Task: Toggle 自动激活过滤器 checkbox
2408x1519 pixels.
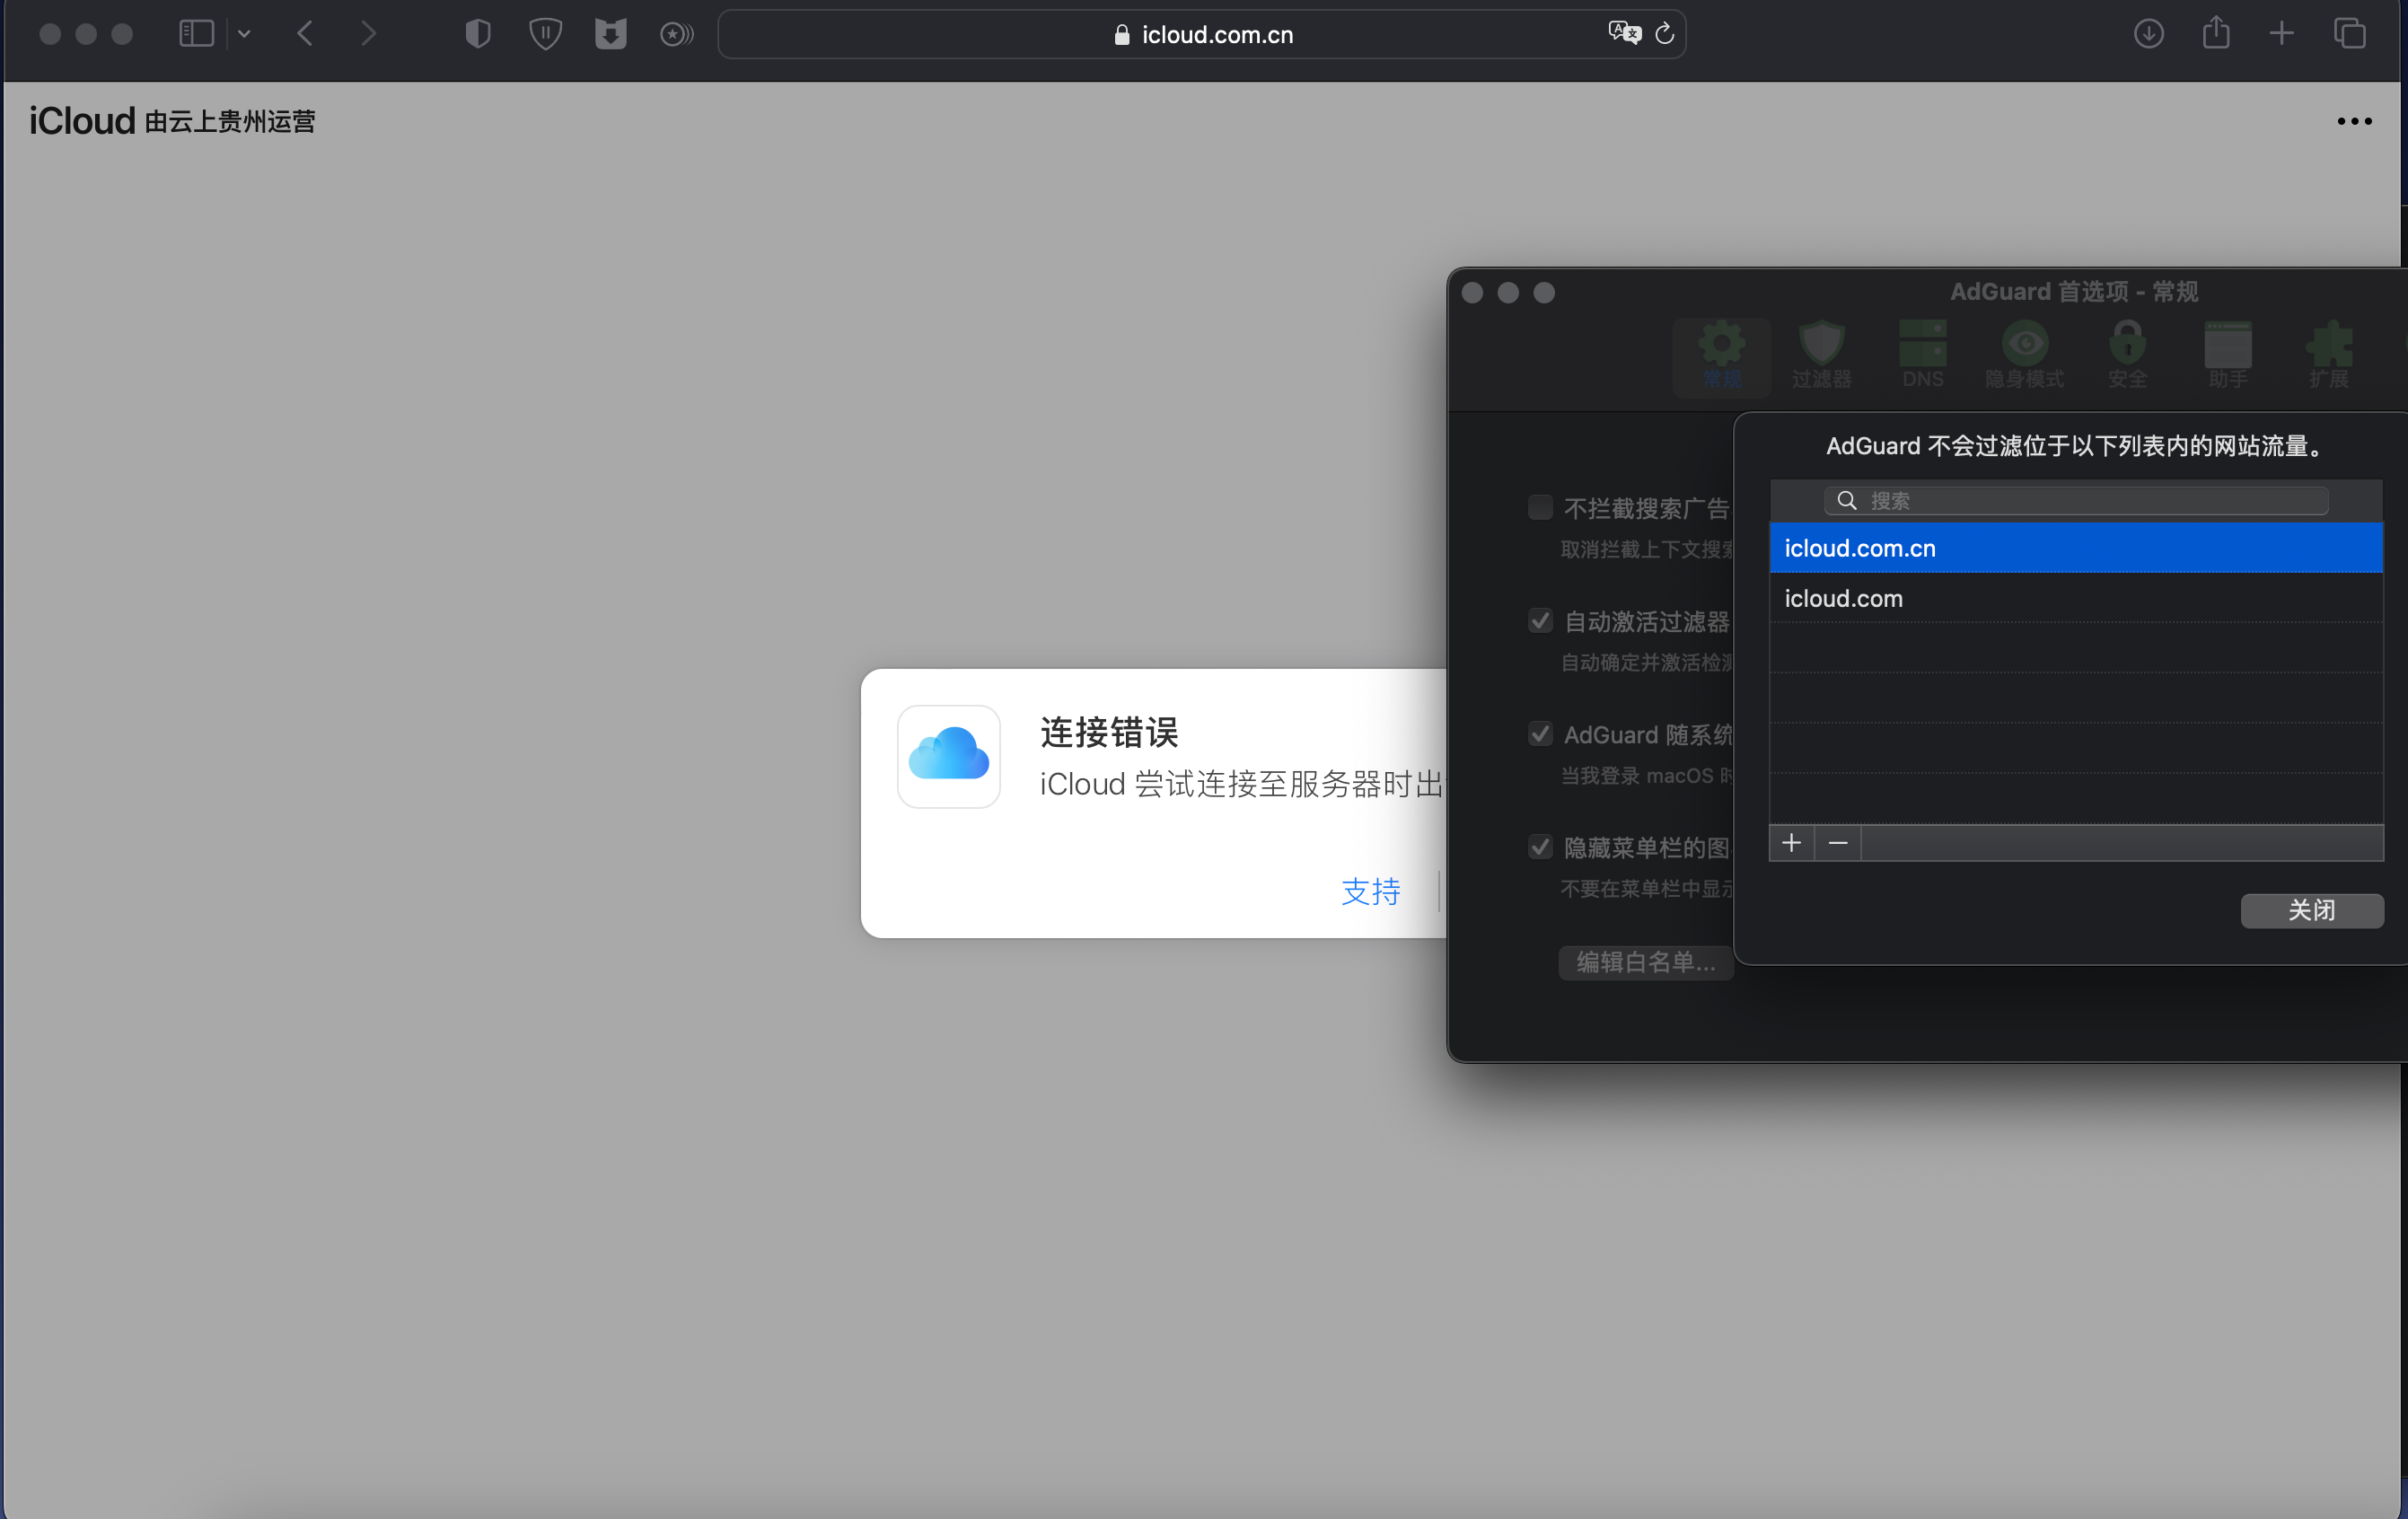Action: pos(1540,620)
